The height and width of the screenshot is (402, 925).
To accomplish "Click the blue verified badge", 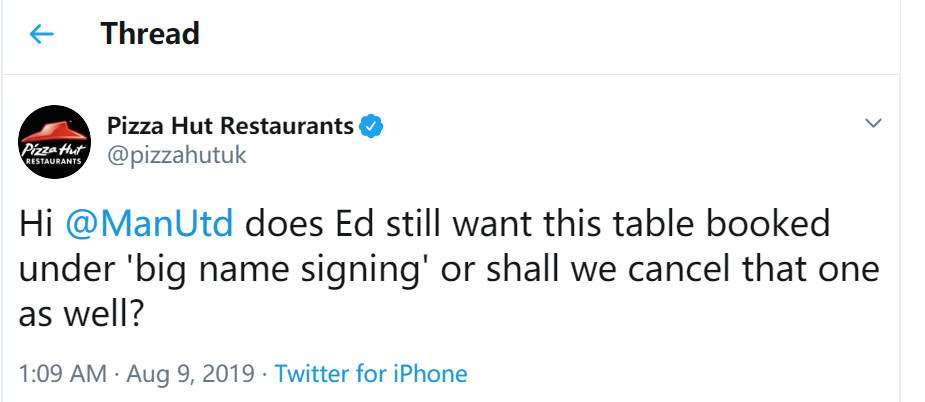I will 372,126.
